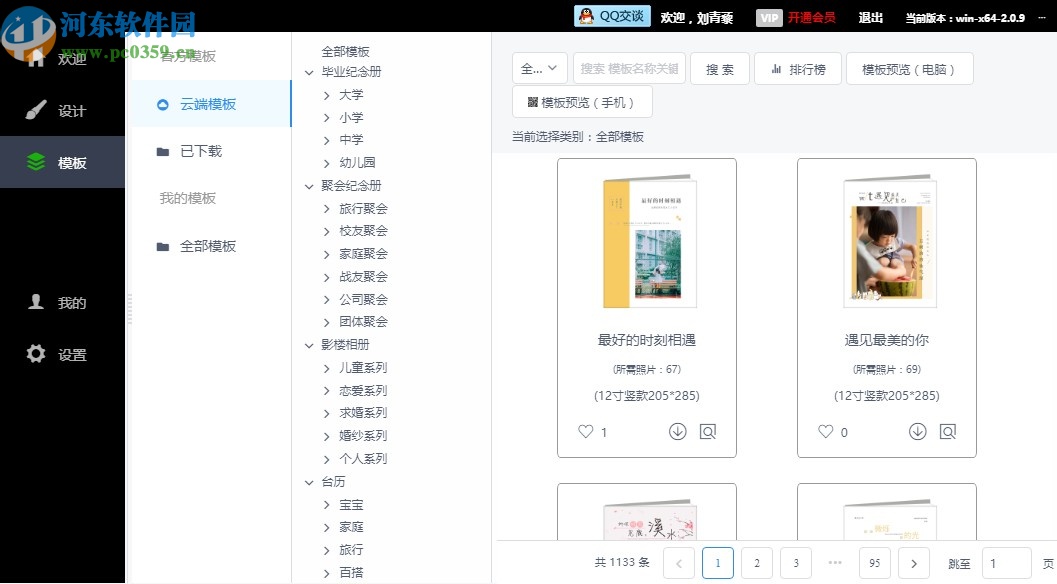Like 最好的时刻相遇 using its heart toggle
This screenshot has width=1057, height=584.
click(x=586, y=431)
